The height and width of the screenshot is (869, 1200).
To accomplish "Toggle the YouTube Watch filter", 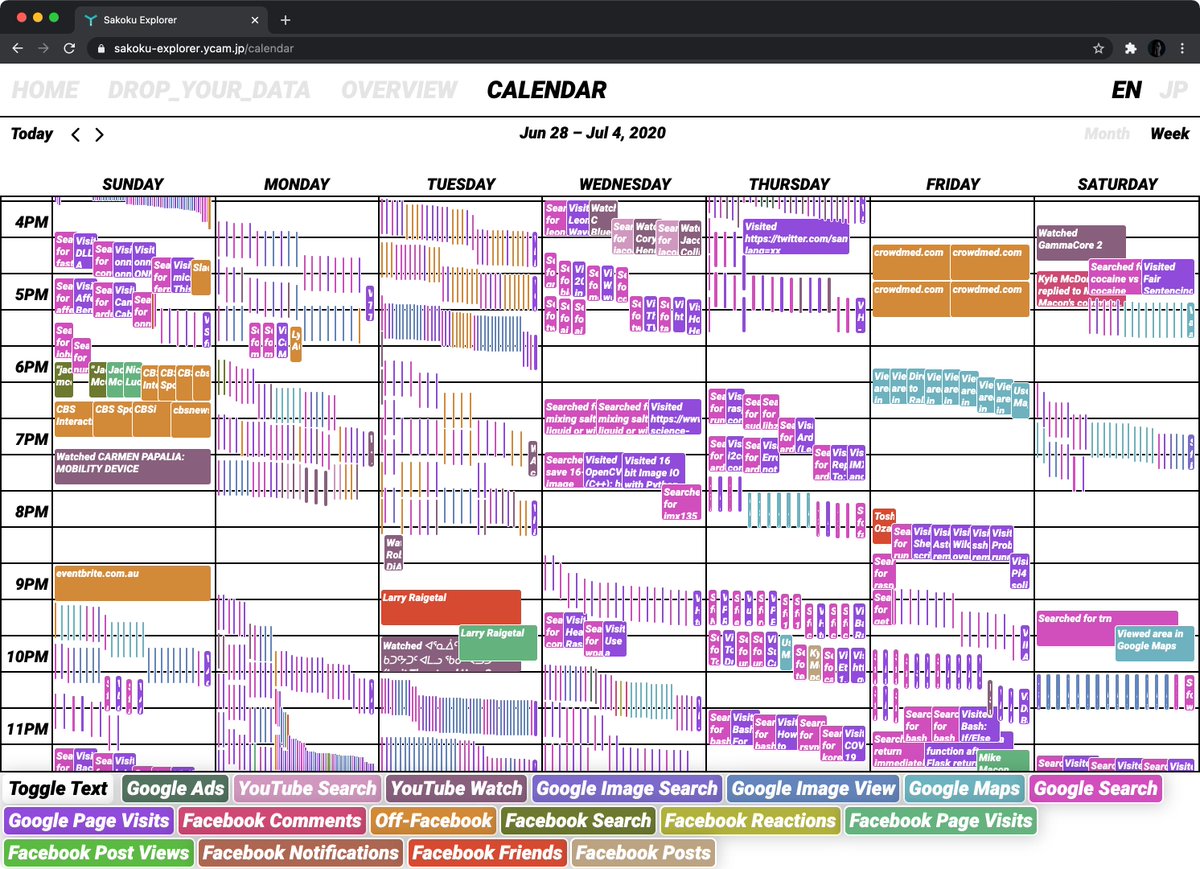I will pos(456,788).
